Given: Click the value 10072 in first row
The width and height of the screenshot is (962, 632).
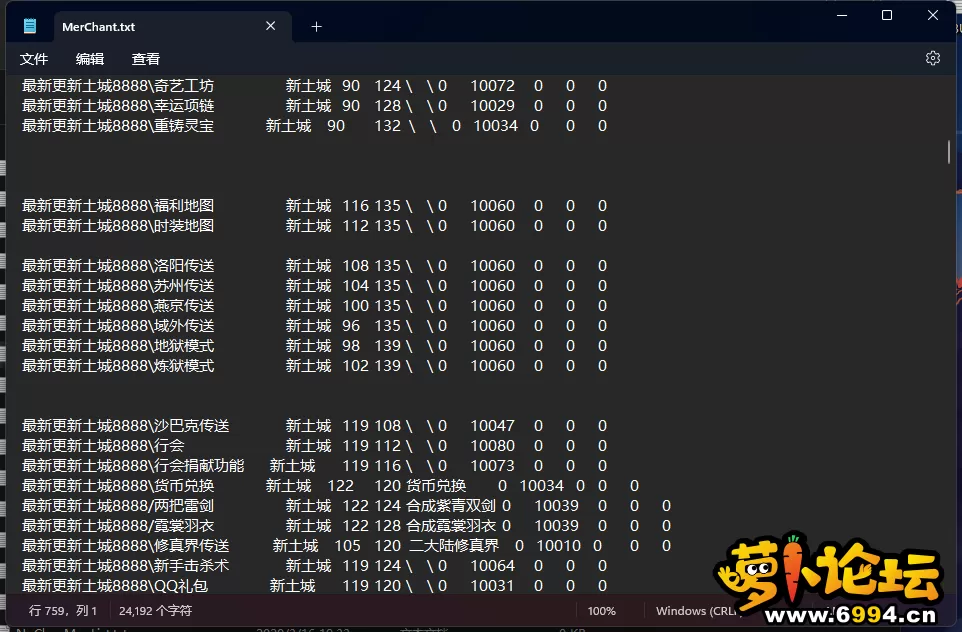Looking at the screenshot, I should (x=493, y=86).
